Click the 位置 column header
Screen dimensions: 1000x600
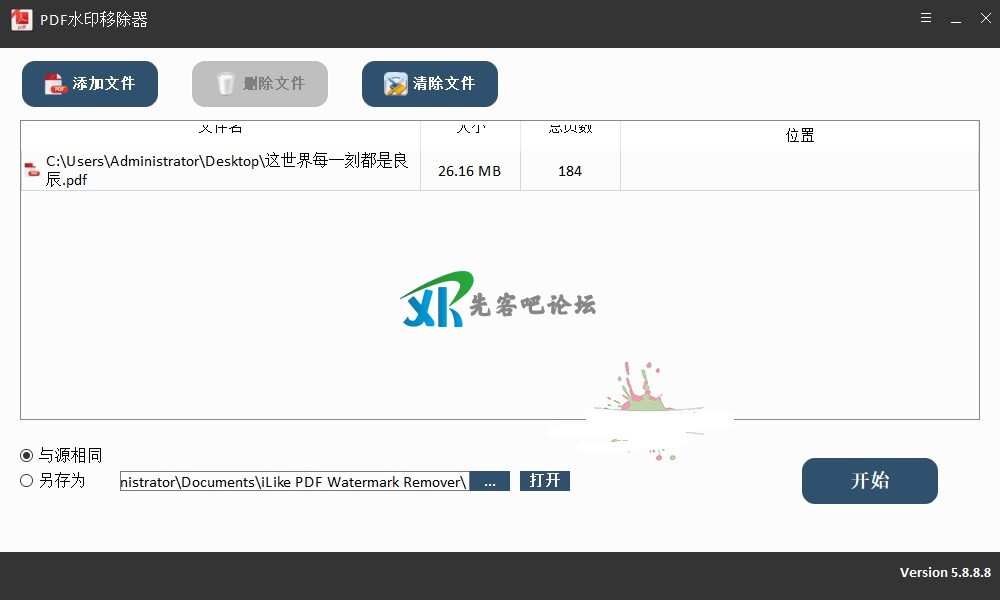[799, 135]
